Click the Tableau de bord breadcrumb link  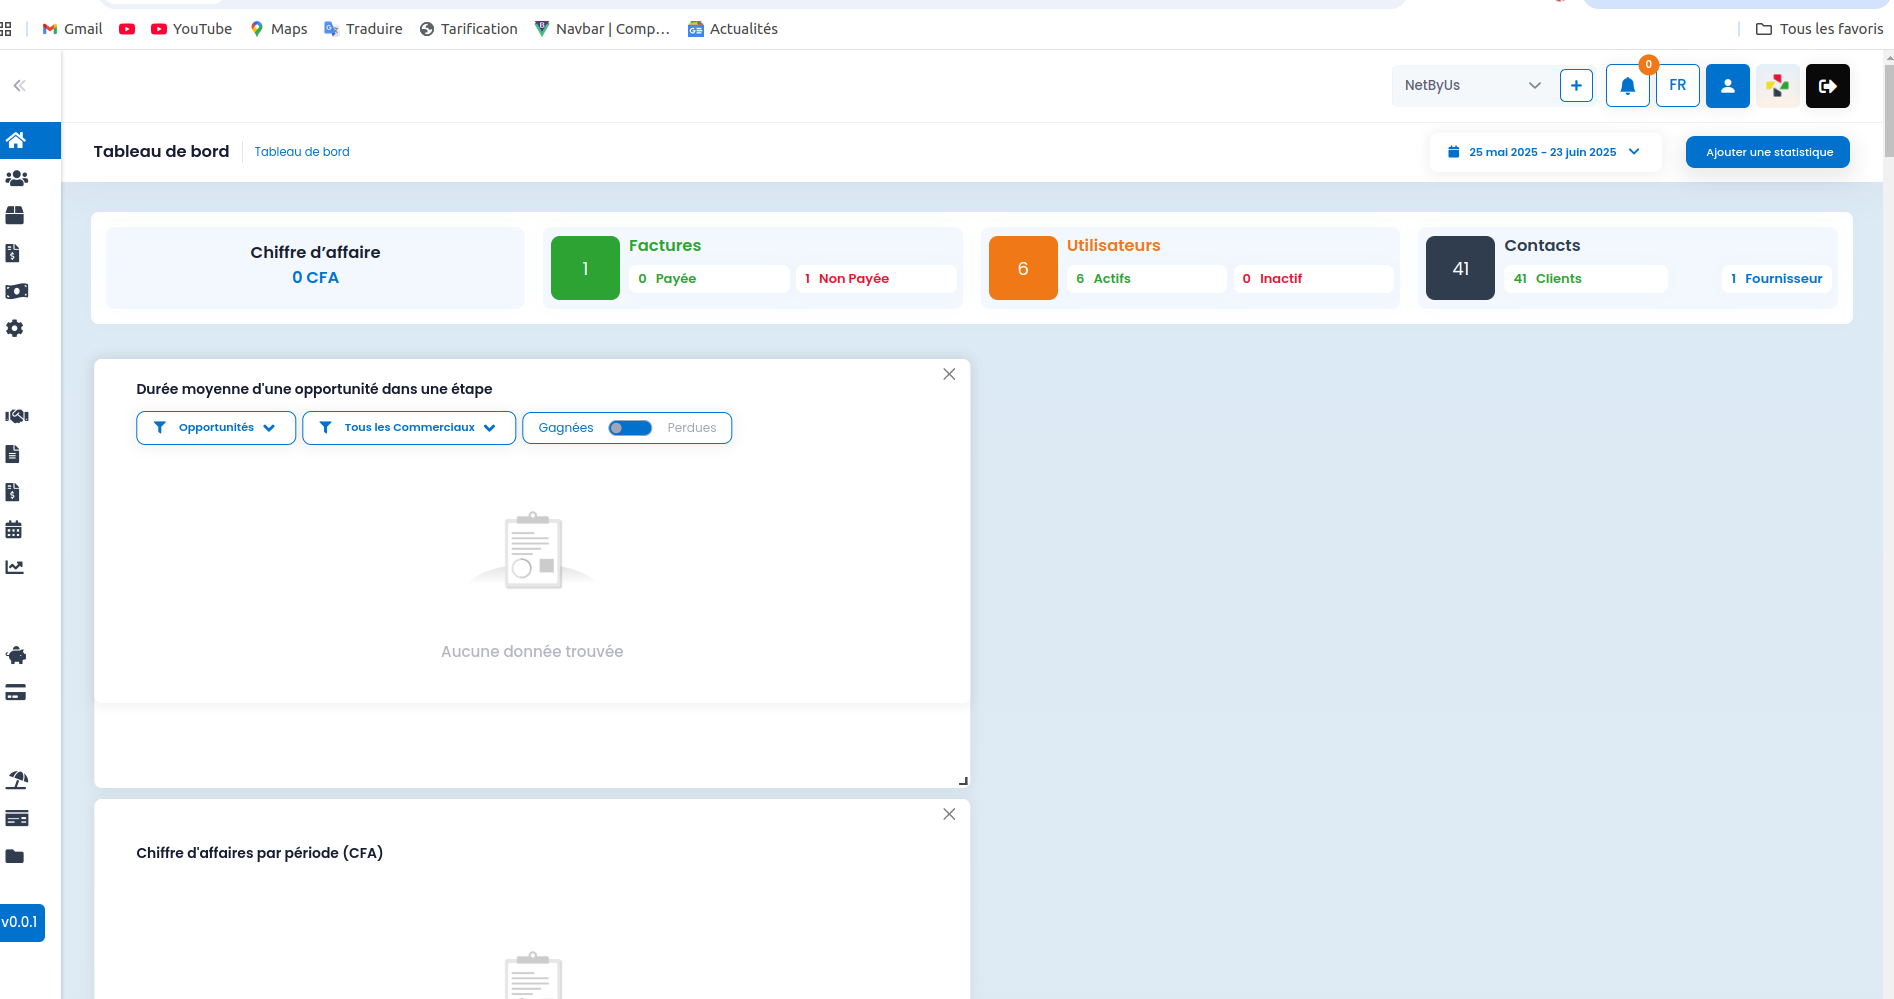point(302,152)
